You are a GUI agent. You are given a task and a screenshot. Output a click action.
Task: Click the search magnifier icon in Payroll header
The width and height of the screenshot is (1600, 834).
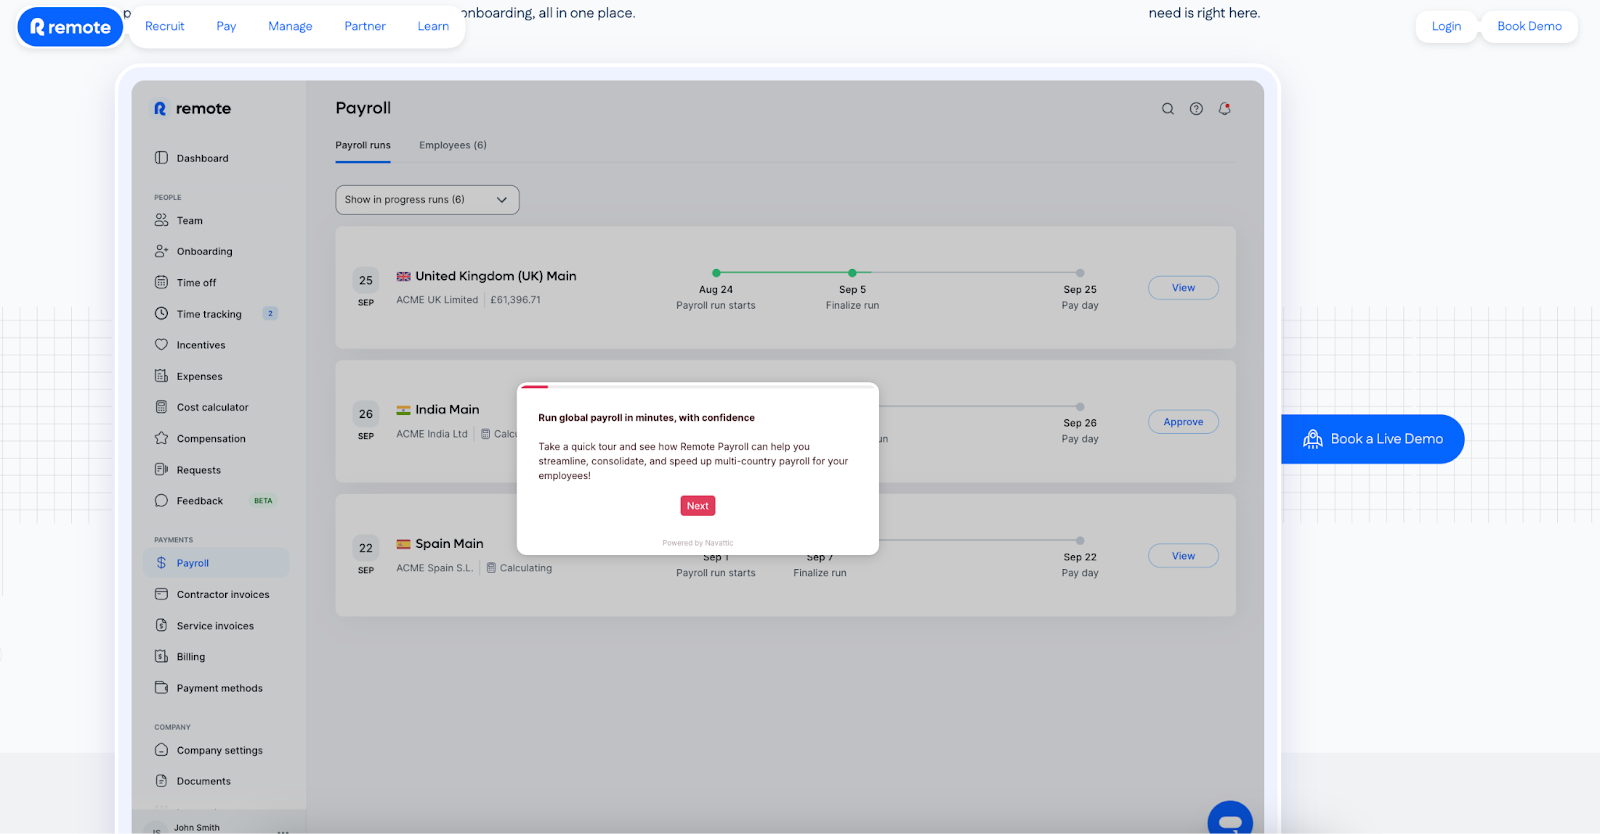click(1168, 109)
